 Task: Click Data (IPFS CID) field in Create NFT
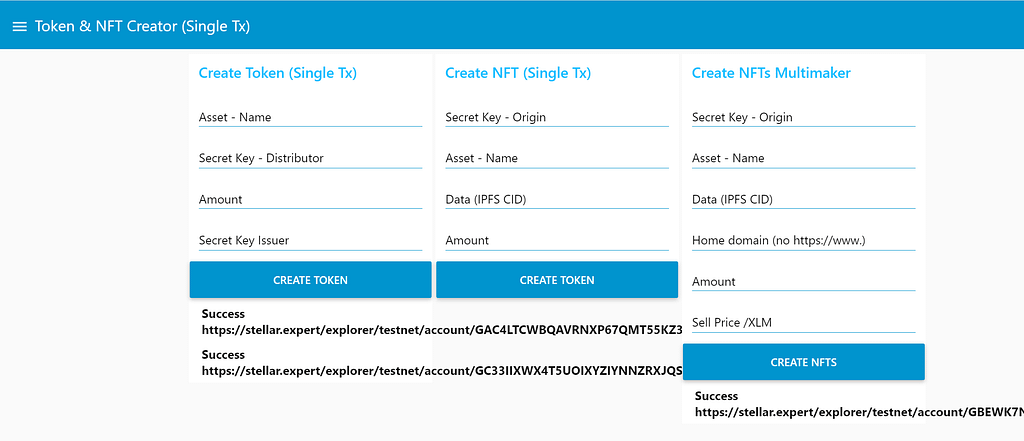coord(557,199)
